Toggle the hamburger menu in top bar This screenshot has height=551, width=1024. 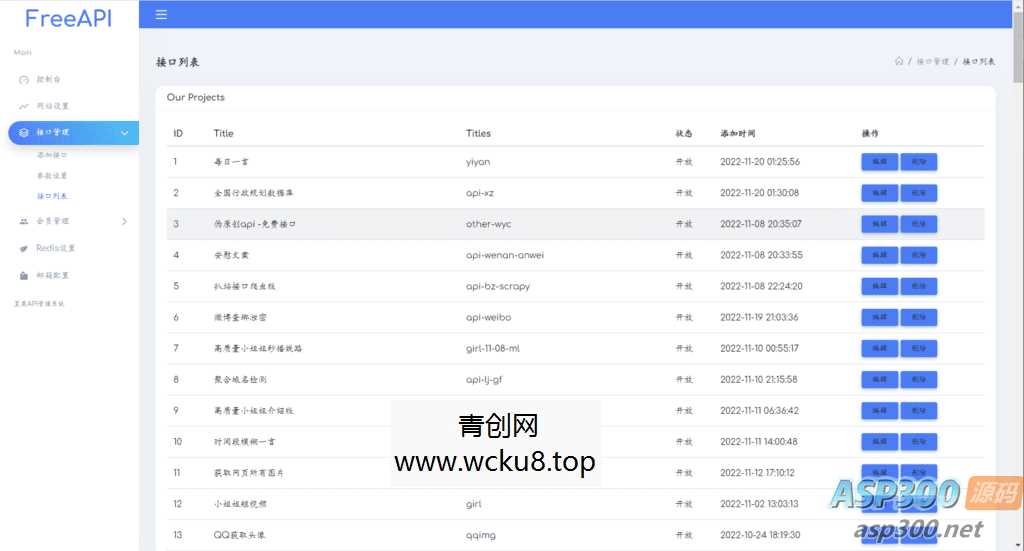click(161, 14)
